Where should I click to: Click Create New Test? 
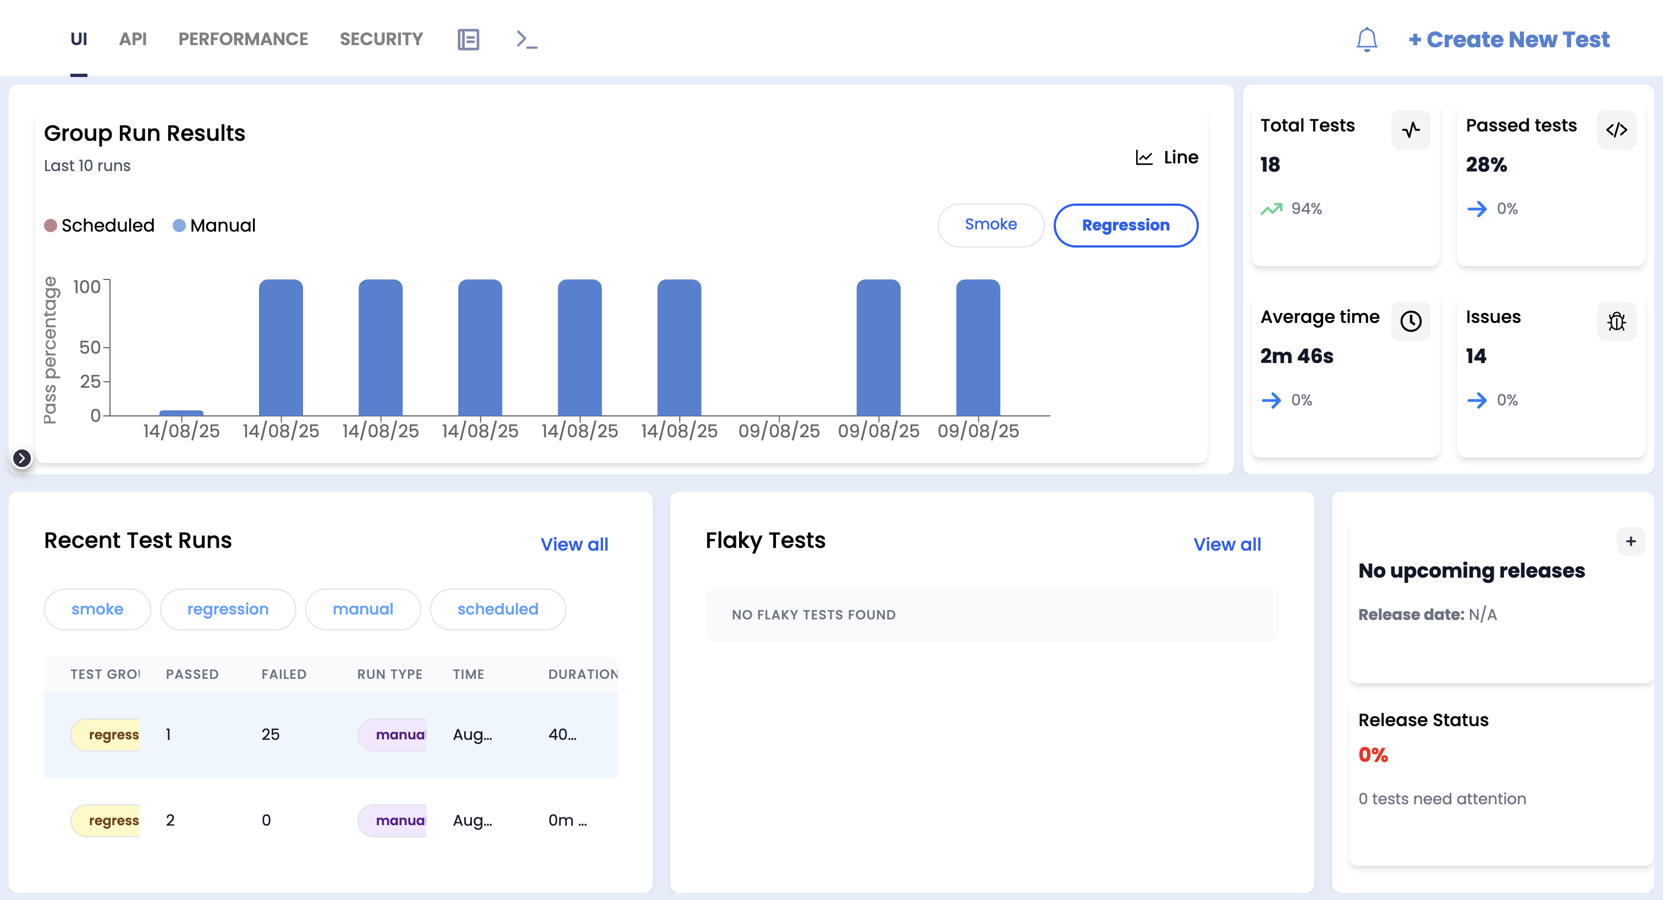1509,39
